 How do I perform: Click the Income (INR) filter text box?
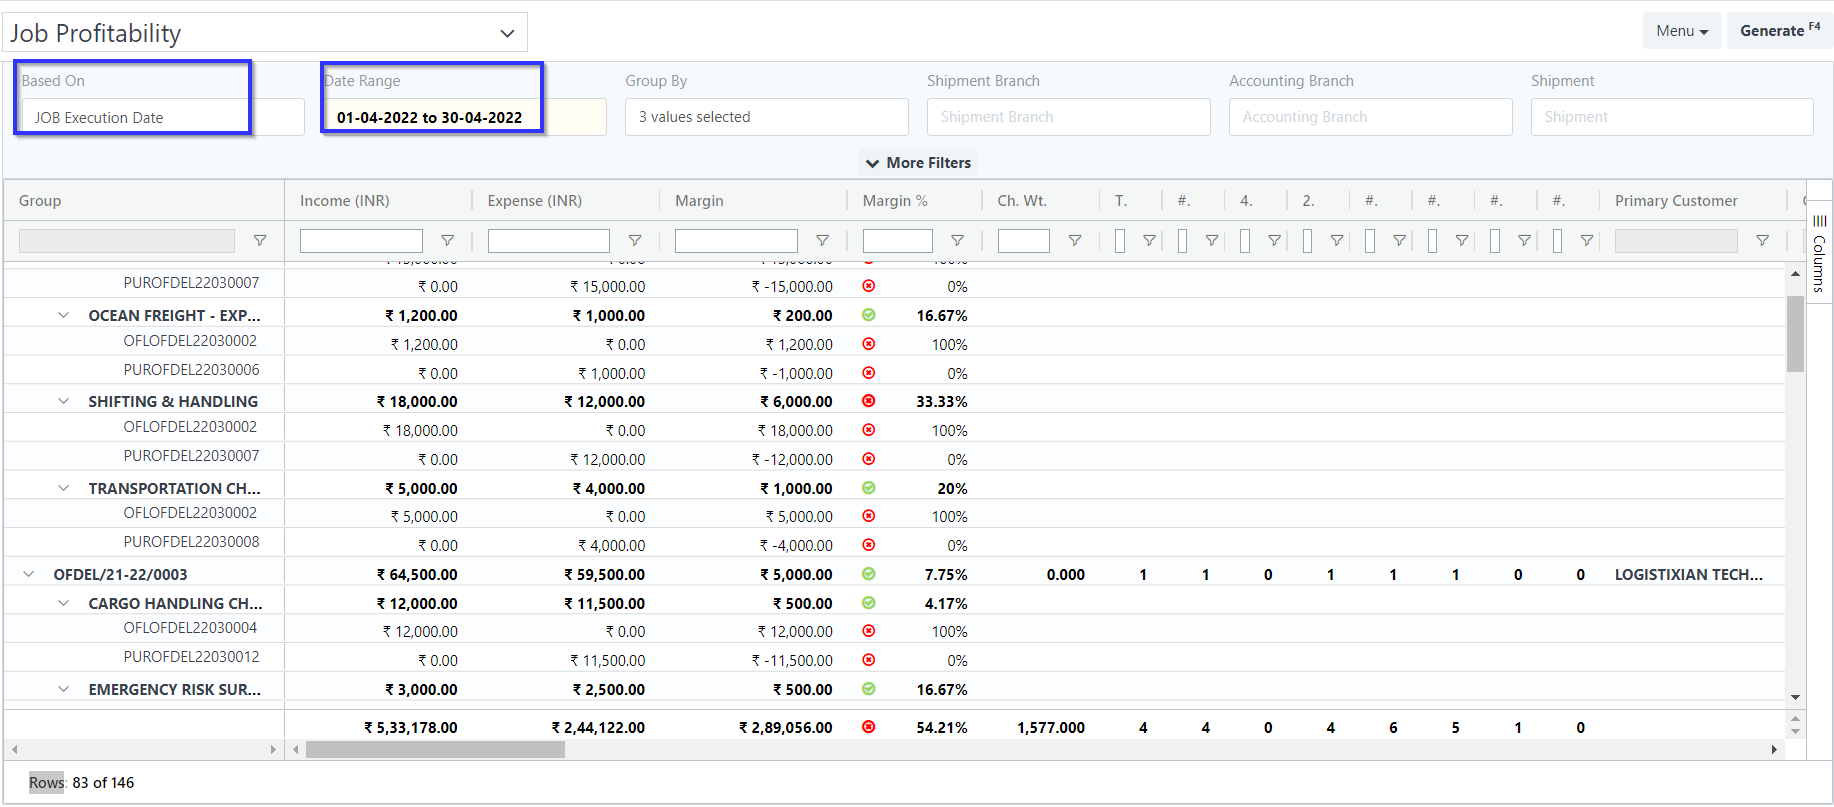point(361,241)
